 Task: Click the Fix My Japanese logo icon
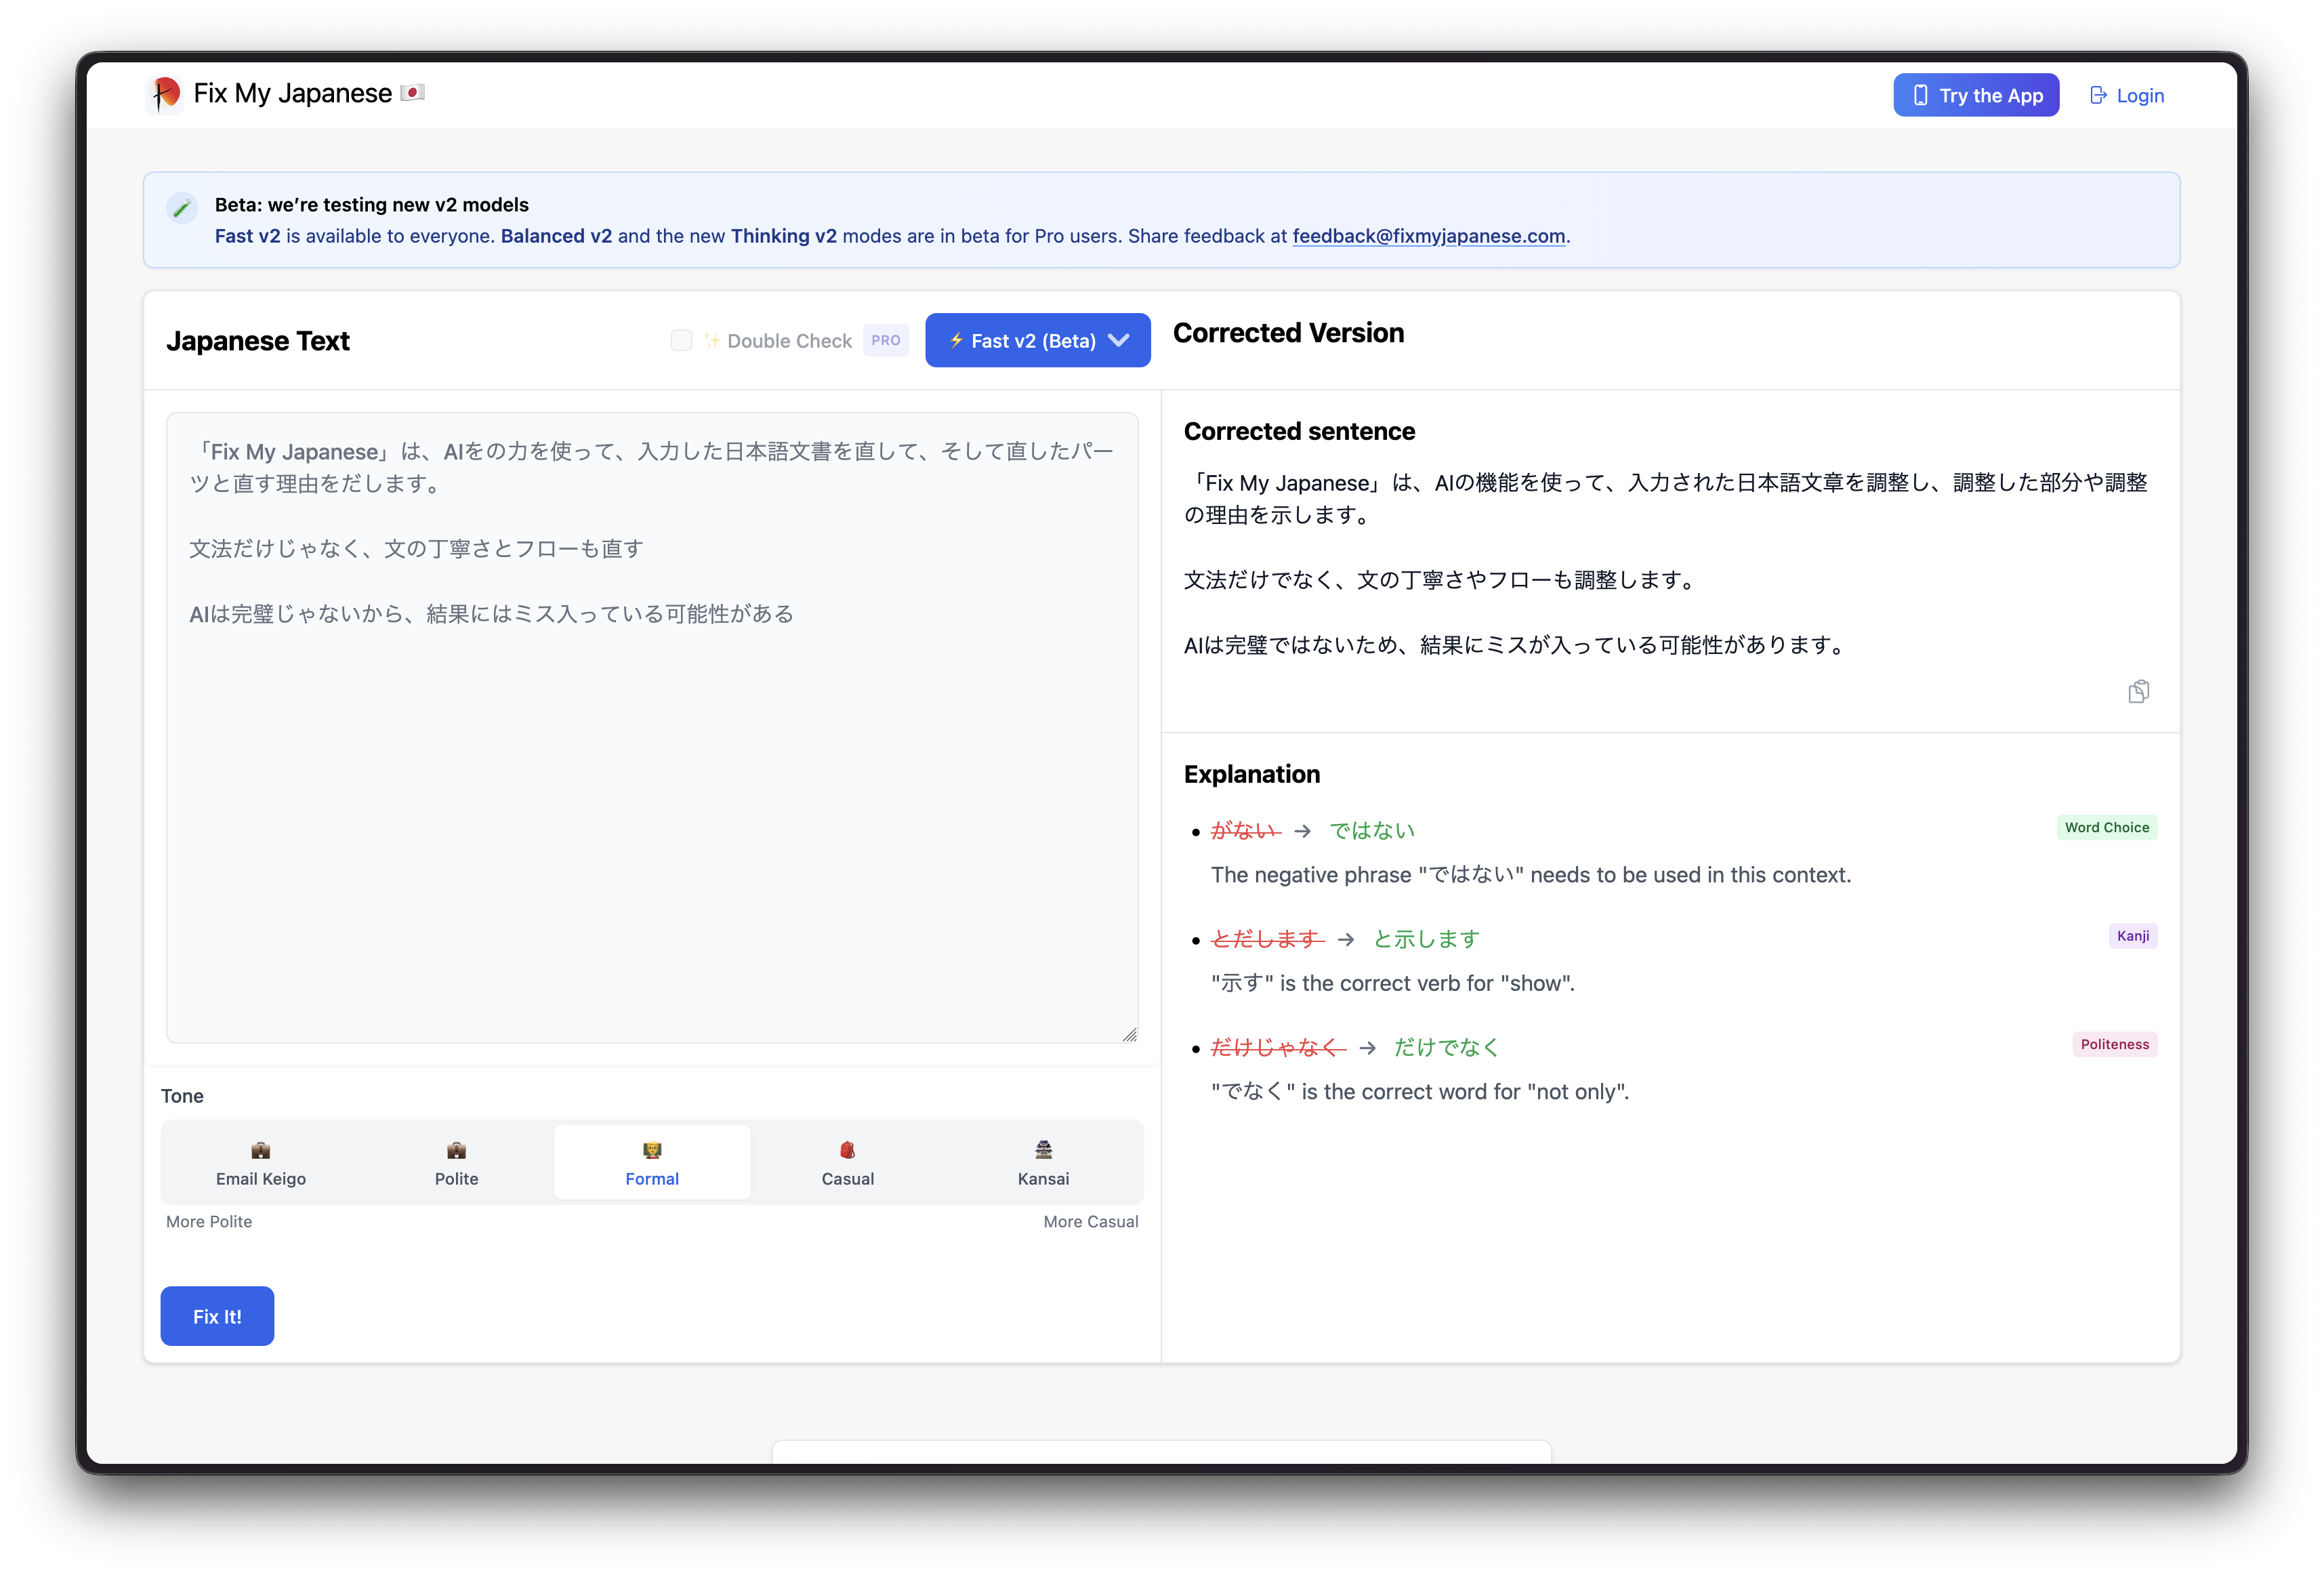pos(166,93)
